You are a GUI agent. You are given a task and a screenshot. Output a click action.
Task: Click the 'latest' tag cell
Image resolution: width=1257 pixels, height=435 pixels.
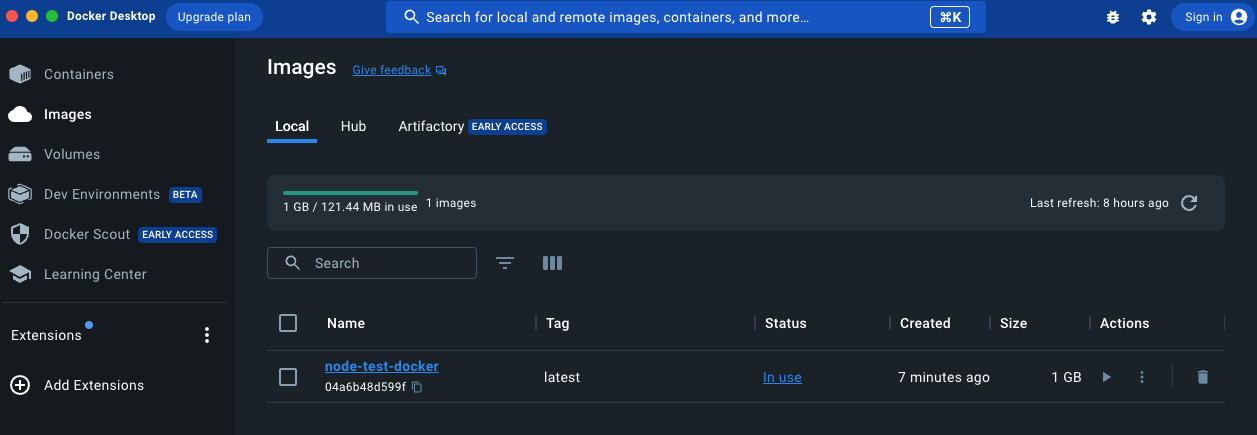pyautogui.click(x=562, y=377)
